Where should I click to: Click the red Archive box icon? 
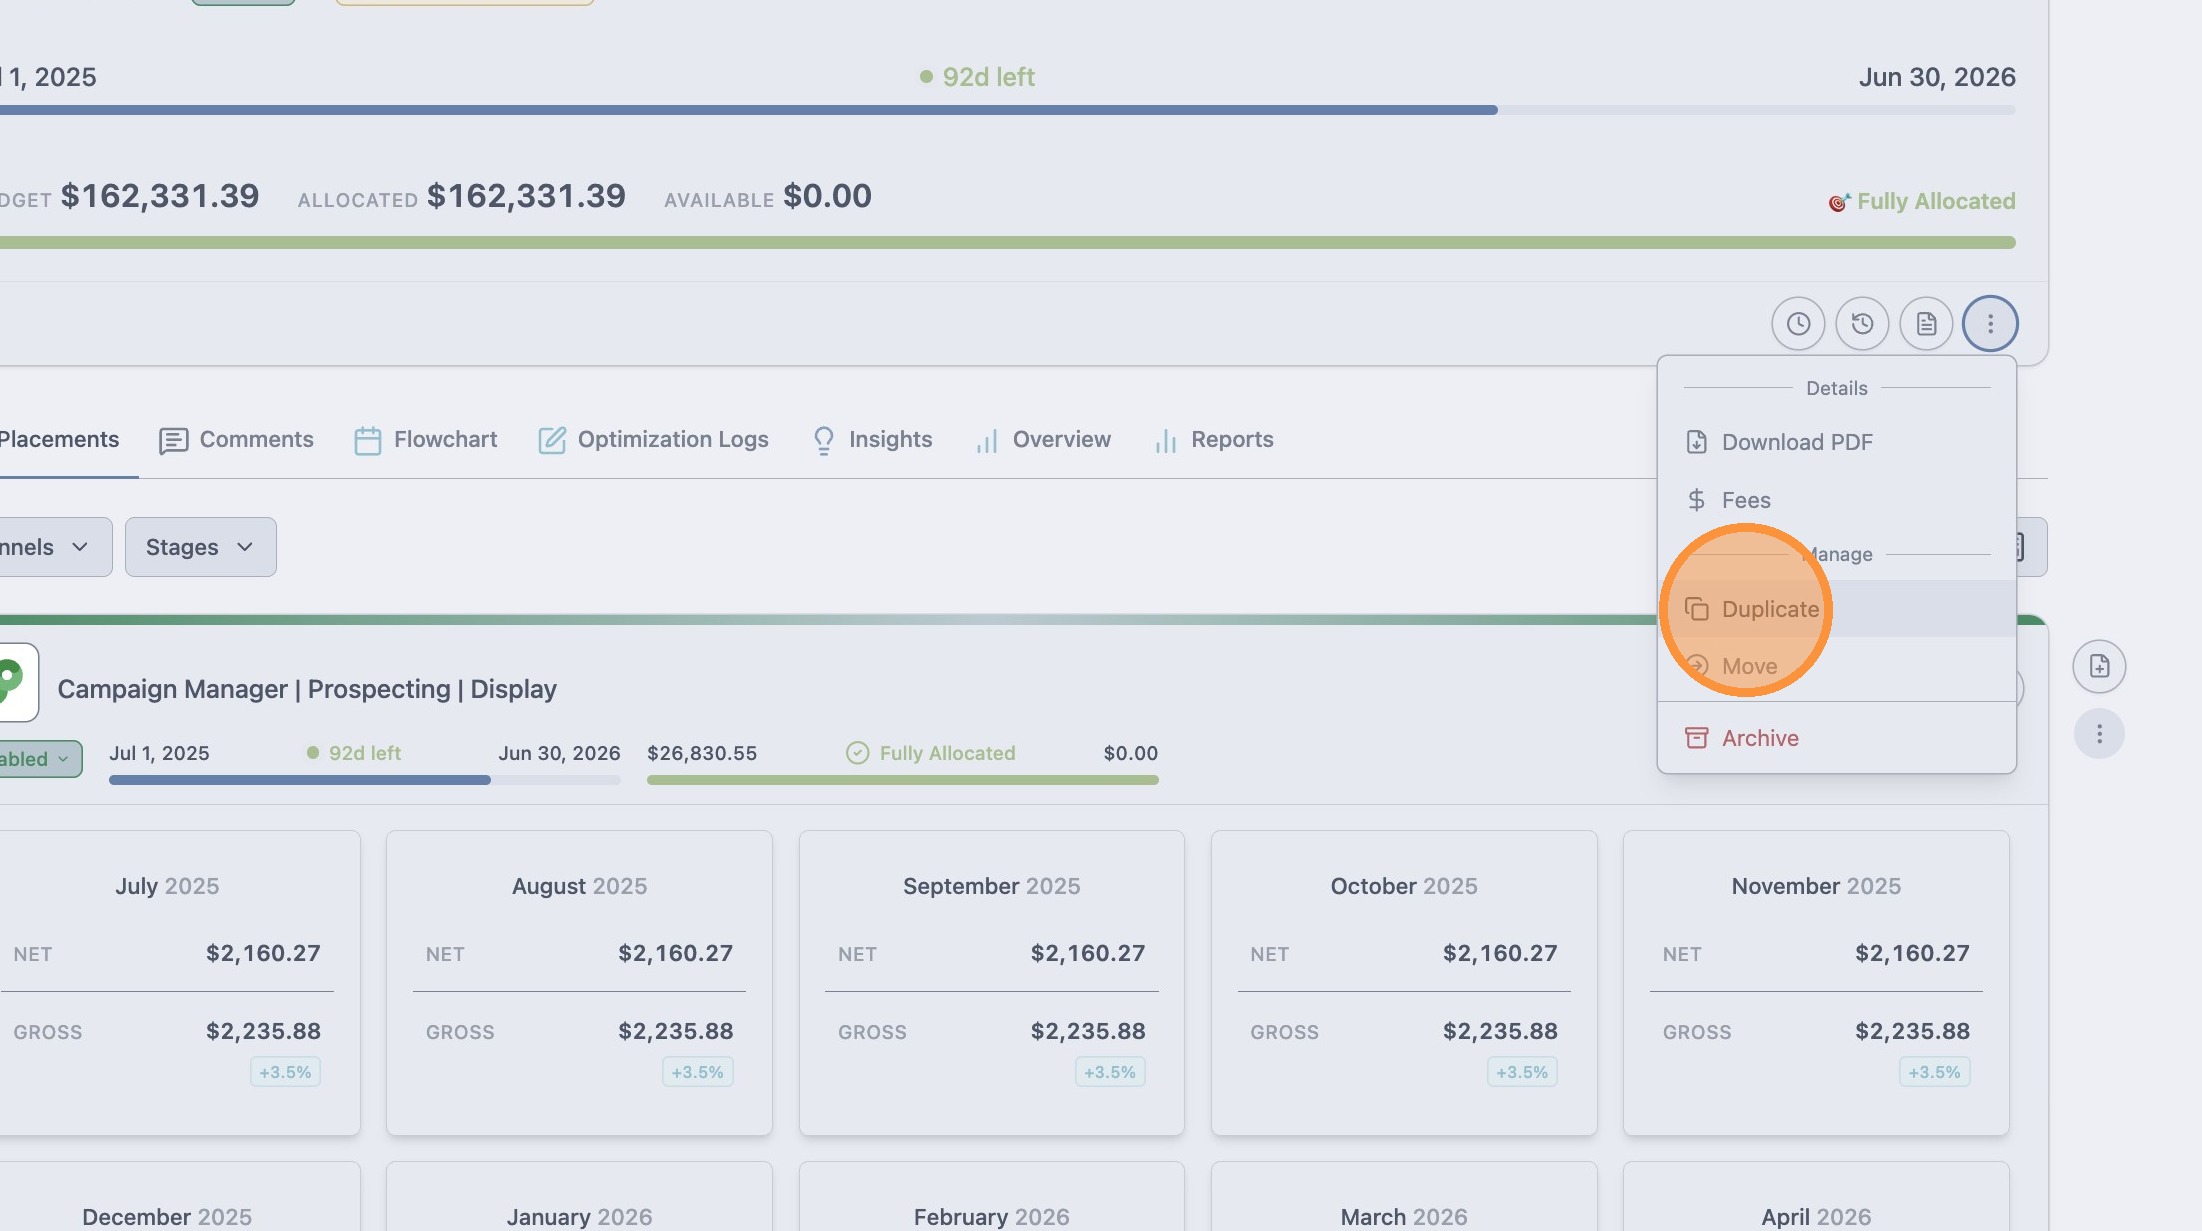(1697, 738)
